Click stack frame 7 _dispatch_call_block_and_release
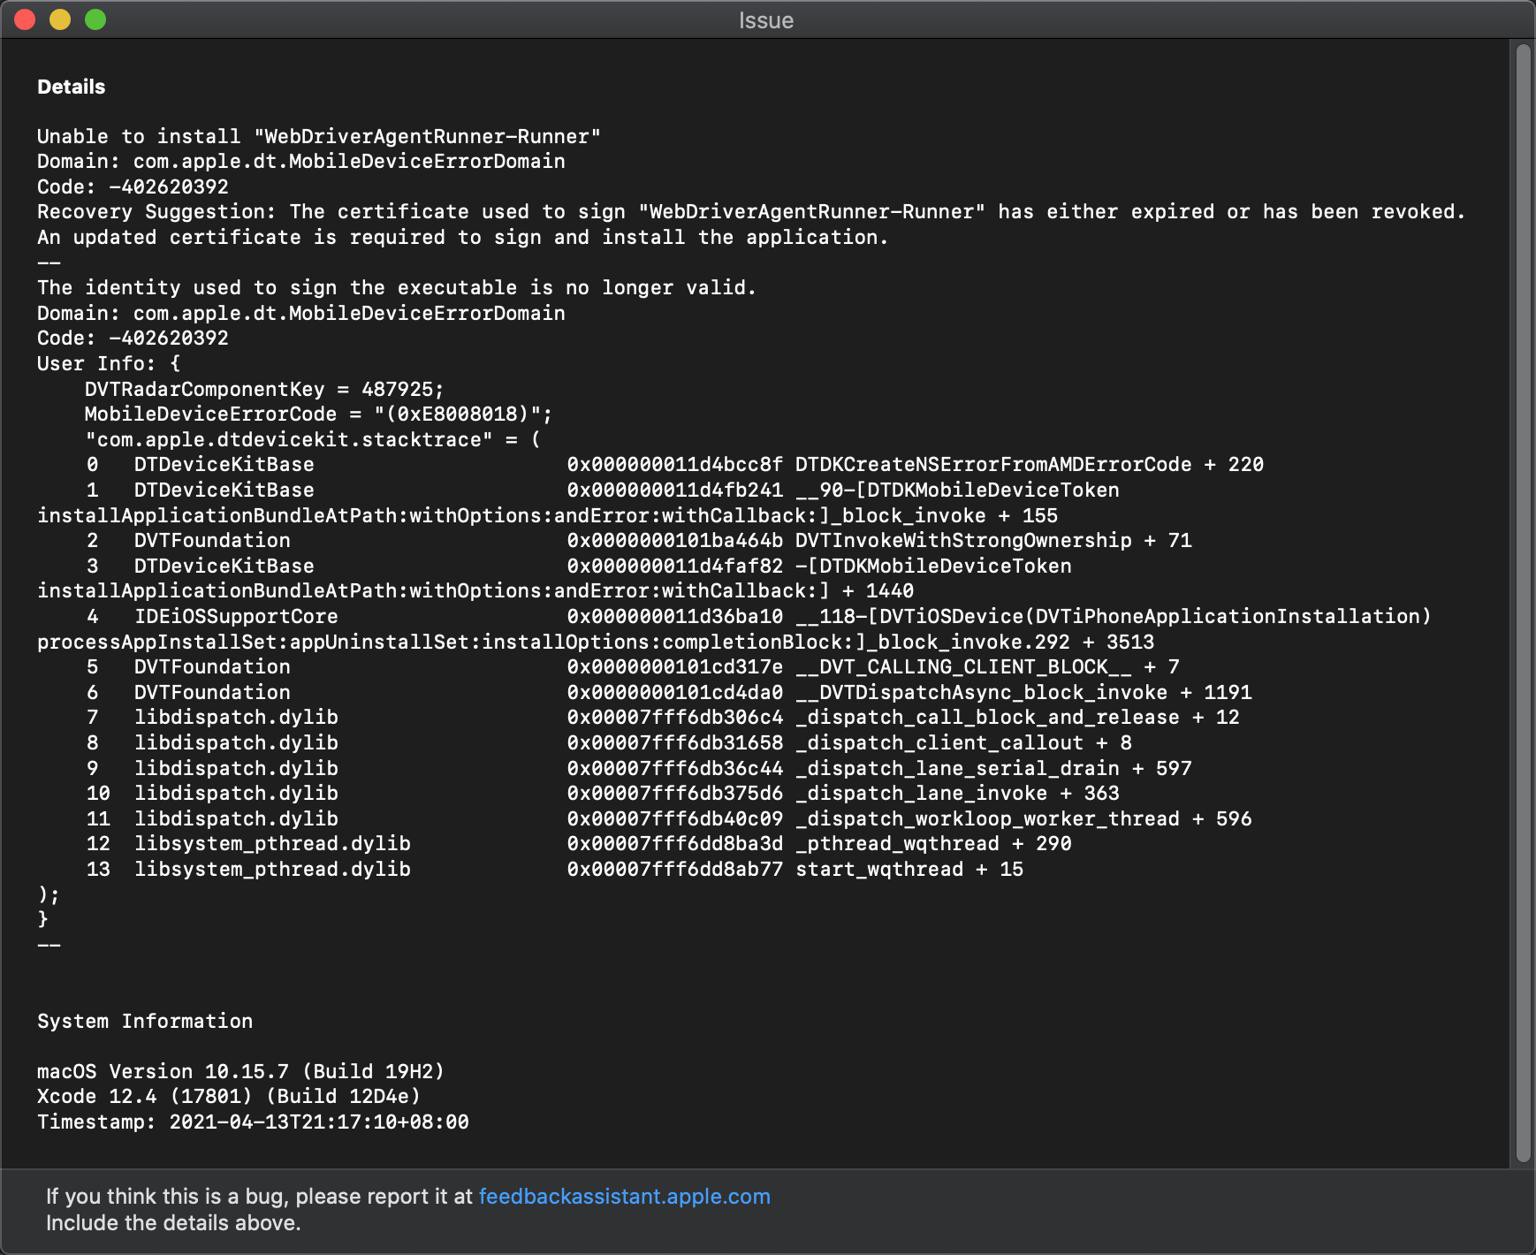 663,717
